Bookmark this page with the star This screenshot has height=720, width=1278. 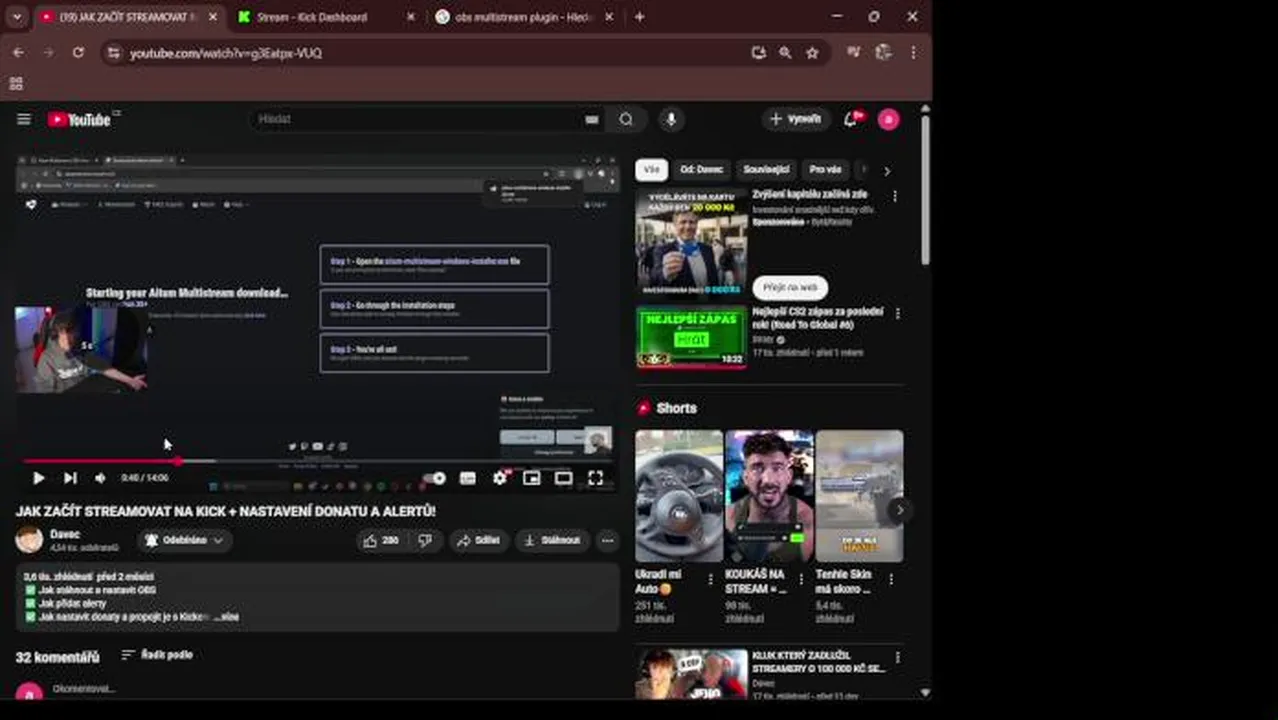pos(812,53)
